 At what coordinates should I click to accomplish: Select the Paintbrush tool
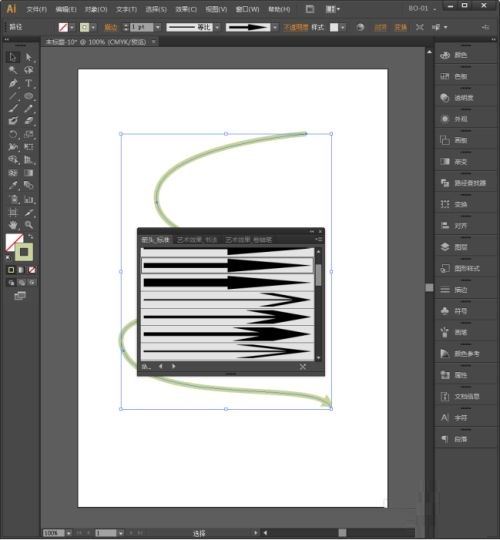pos(13,109)
